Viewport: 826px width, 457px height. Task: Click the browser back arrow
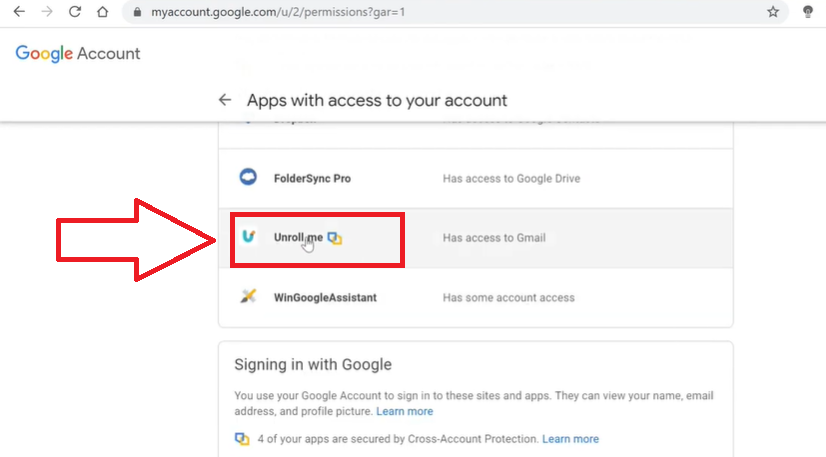click(19, 12)
